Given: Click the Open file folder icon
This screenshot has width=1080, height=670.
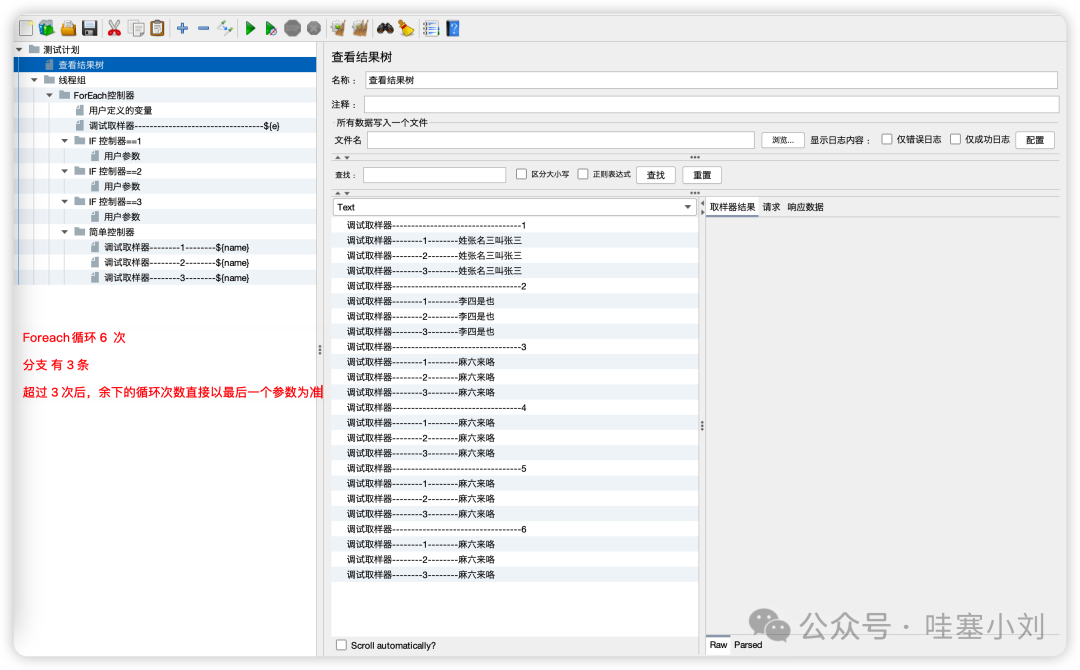Looking at the screenshot, I should (68, 28).
